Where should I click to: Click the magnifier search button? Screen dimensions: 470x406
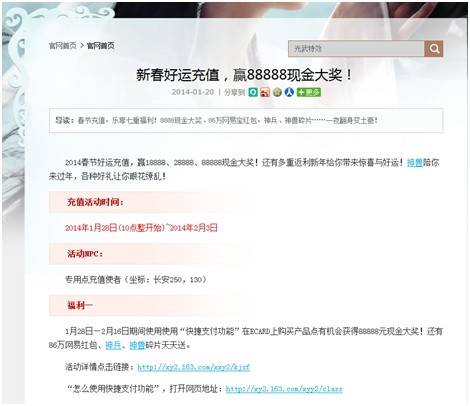click(434, 49)
